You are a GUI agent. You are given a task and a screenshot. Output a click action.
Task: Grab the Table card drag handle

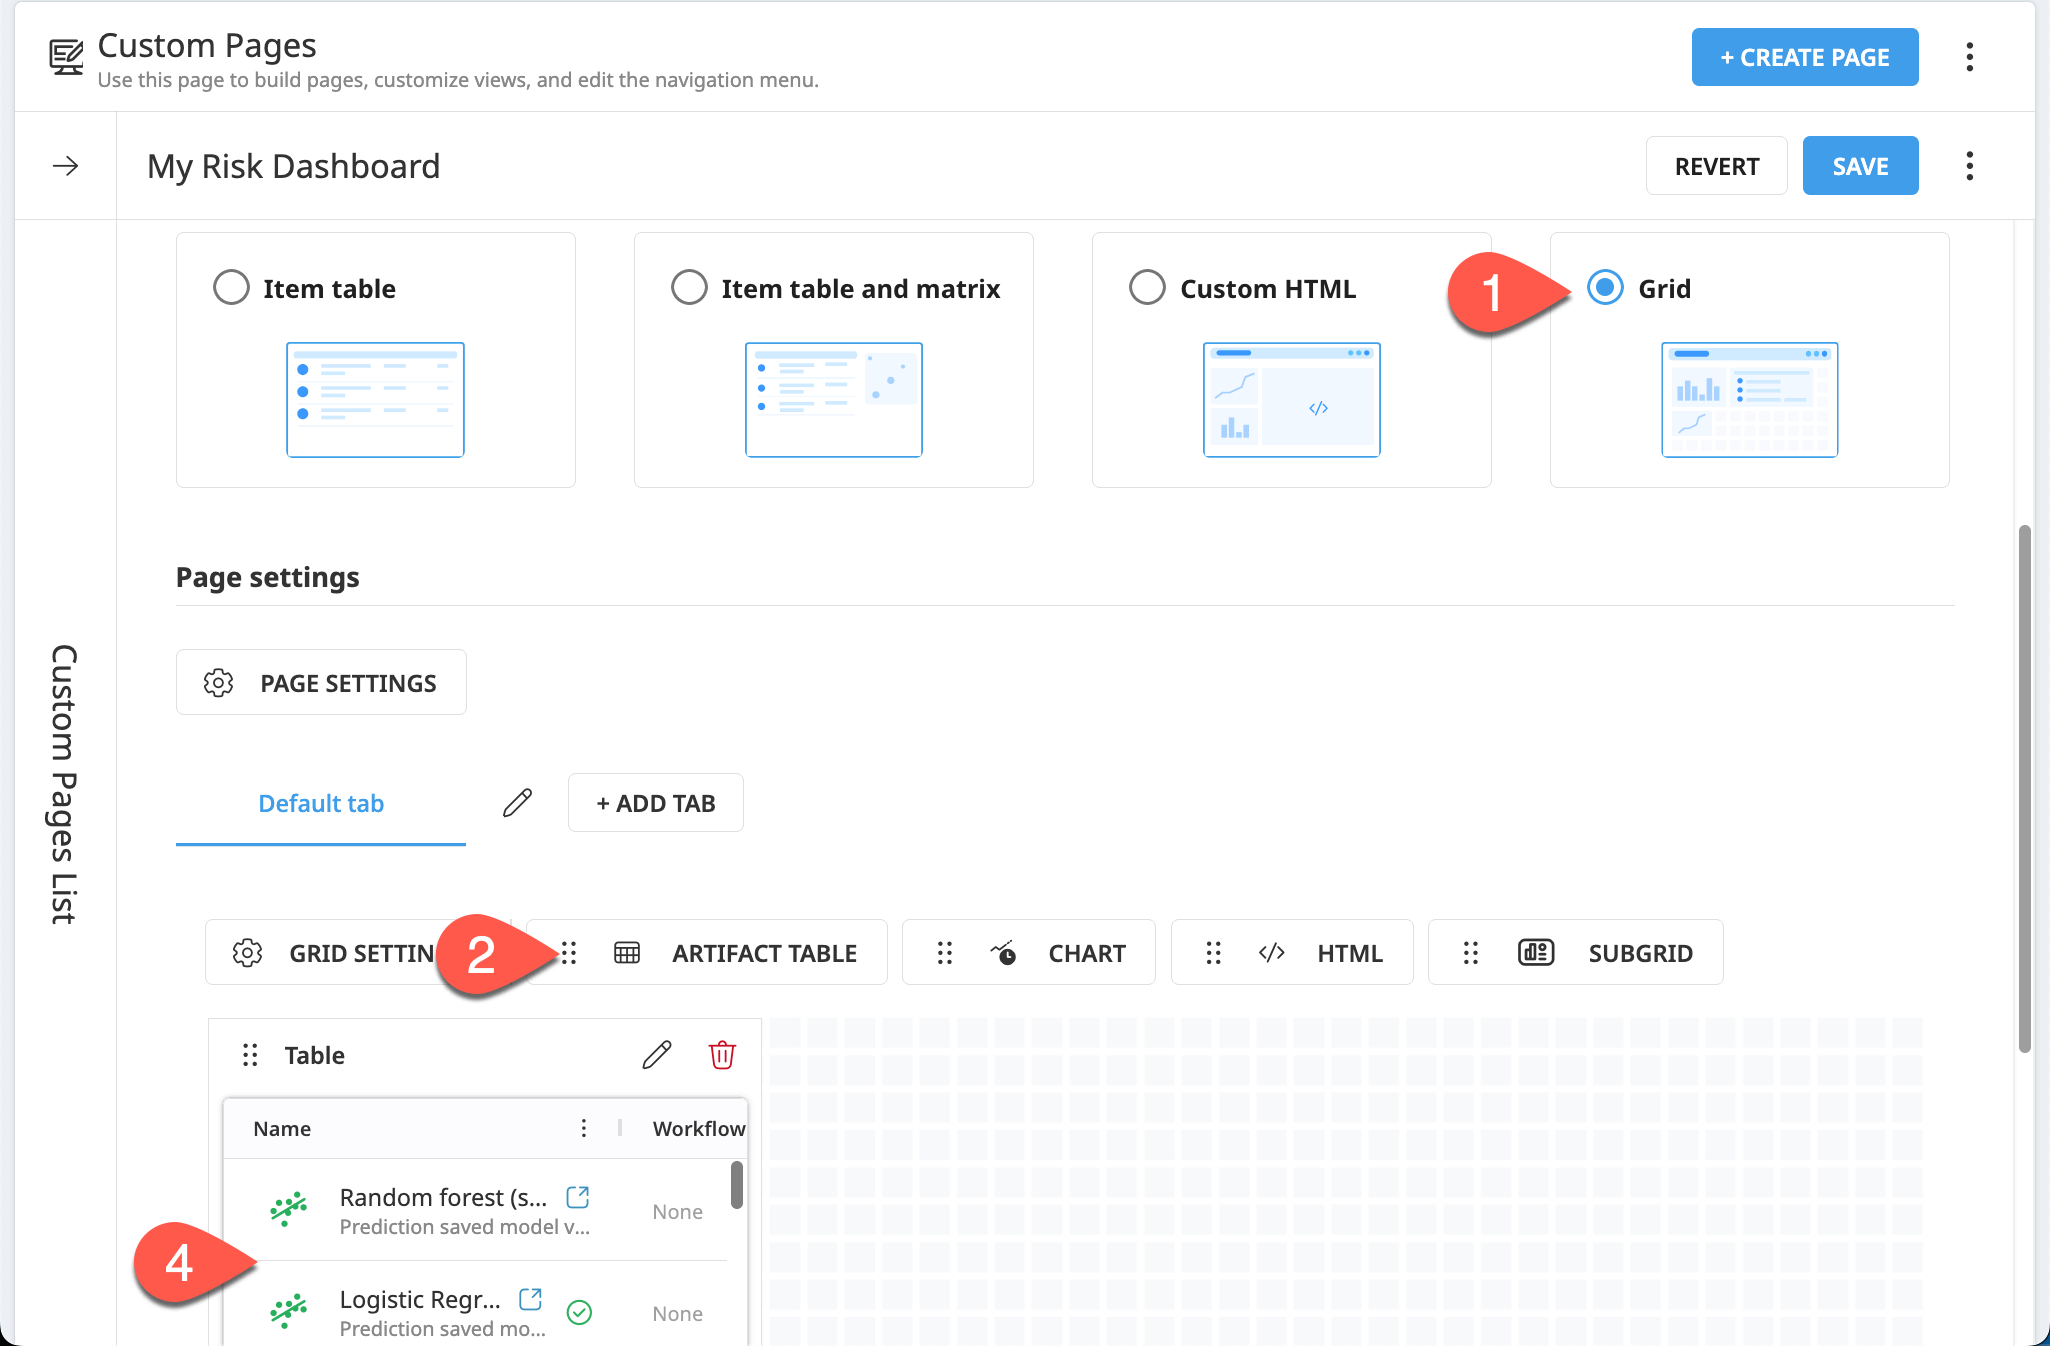pos(250,1055)
